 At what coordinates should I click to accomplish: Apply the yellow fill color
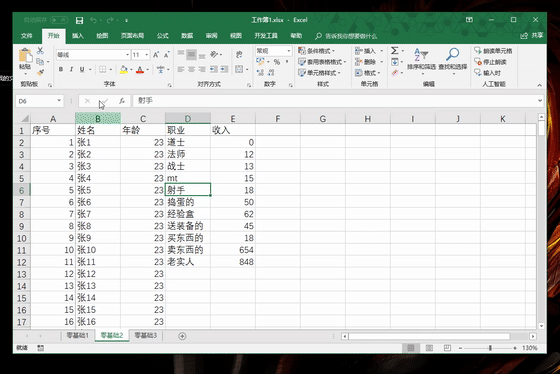point(124,69)
